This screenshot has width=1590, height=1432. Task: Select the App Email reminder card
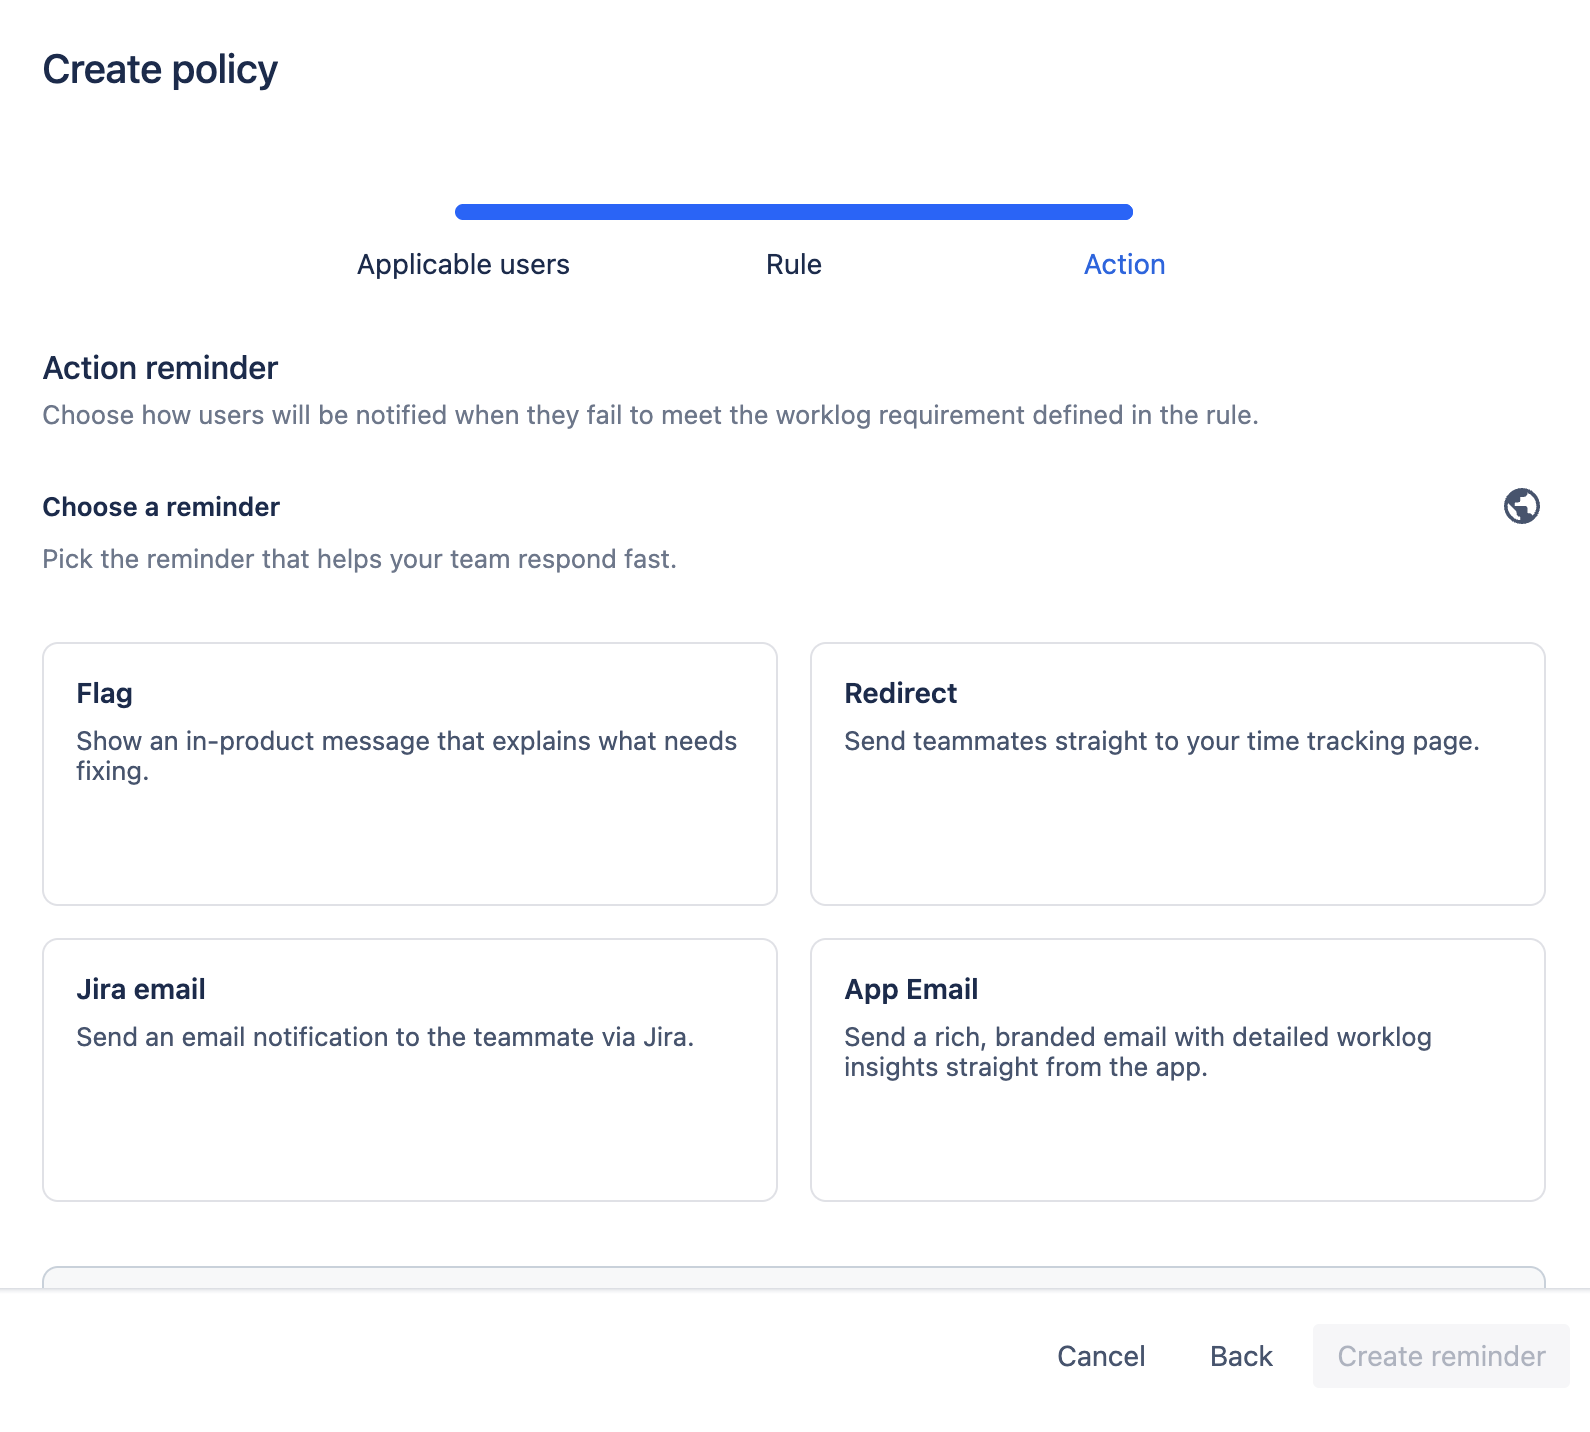tap(1177, 1069)
